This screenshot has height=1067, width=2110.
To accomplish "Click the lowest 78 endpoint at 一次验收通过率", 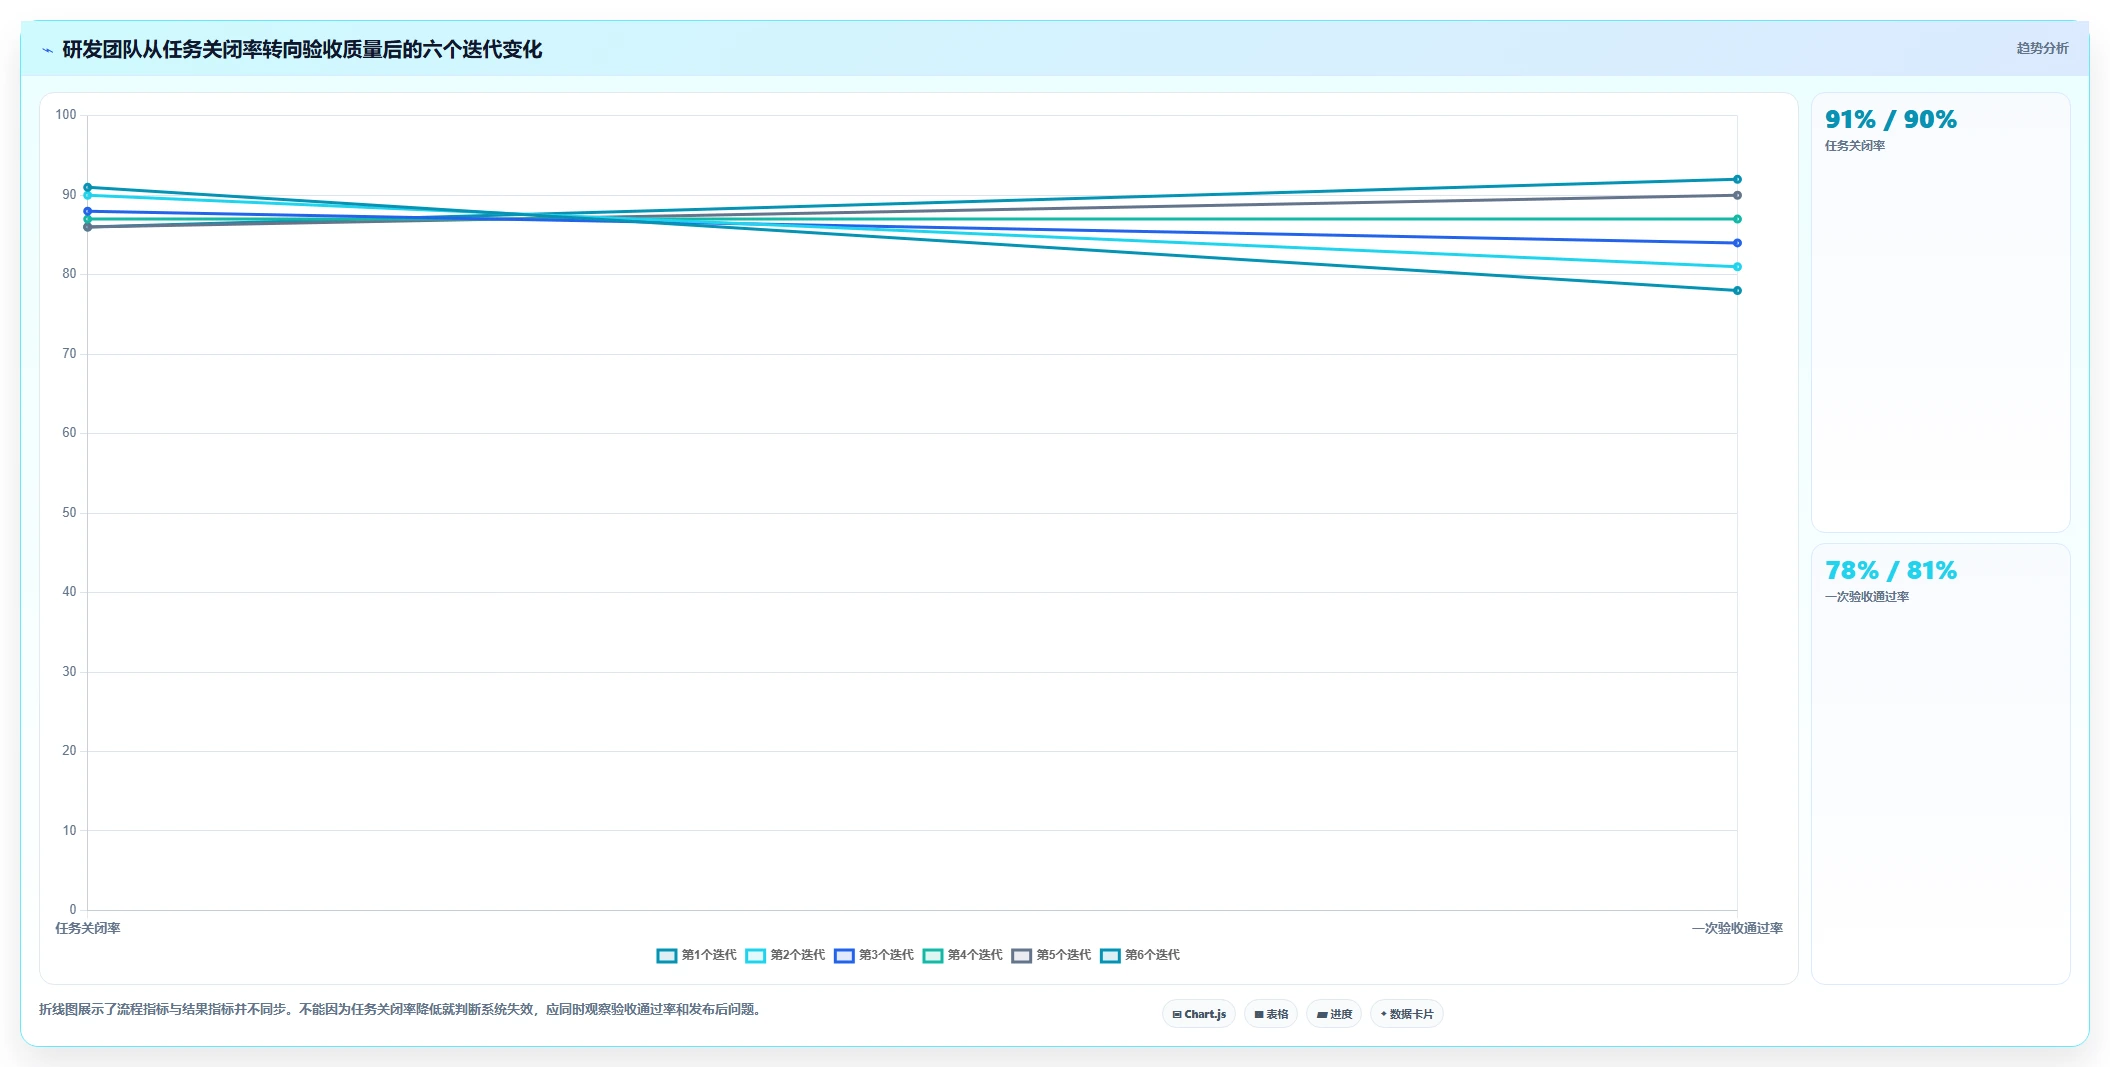I will 1737,291.
